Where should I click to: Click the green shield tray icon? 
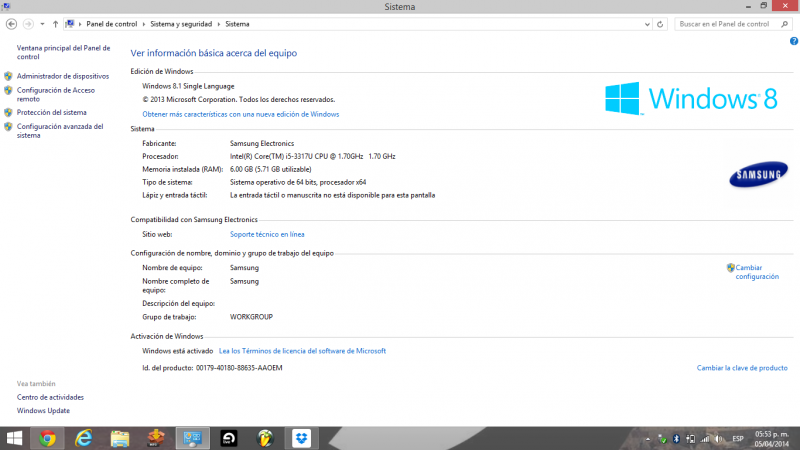(x=662, y=439)
